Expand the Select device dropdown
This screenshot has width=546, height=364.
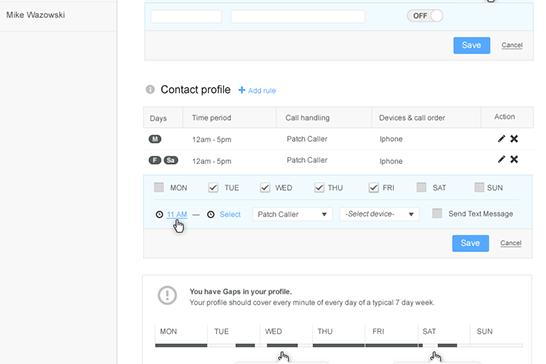[379, 214]
